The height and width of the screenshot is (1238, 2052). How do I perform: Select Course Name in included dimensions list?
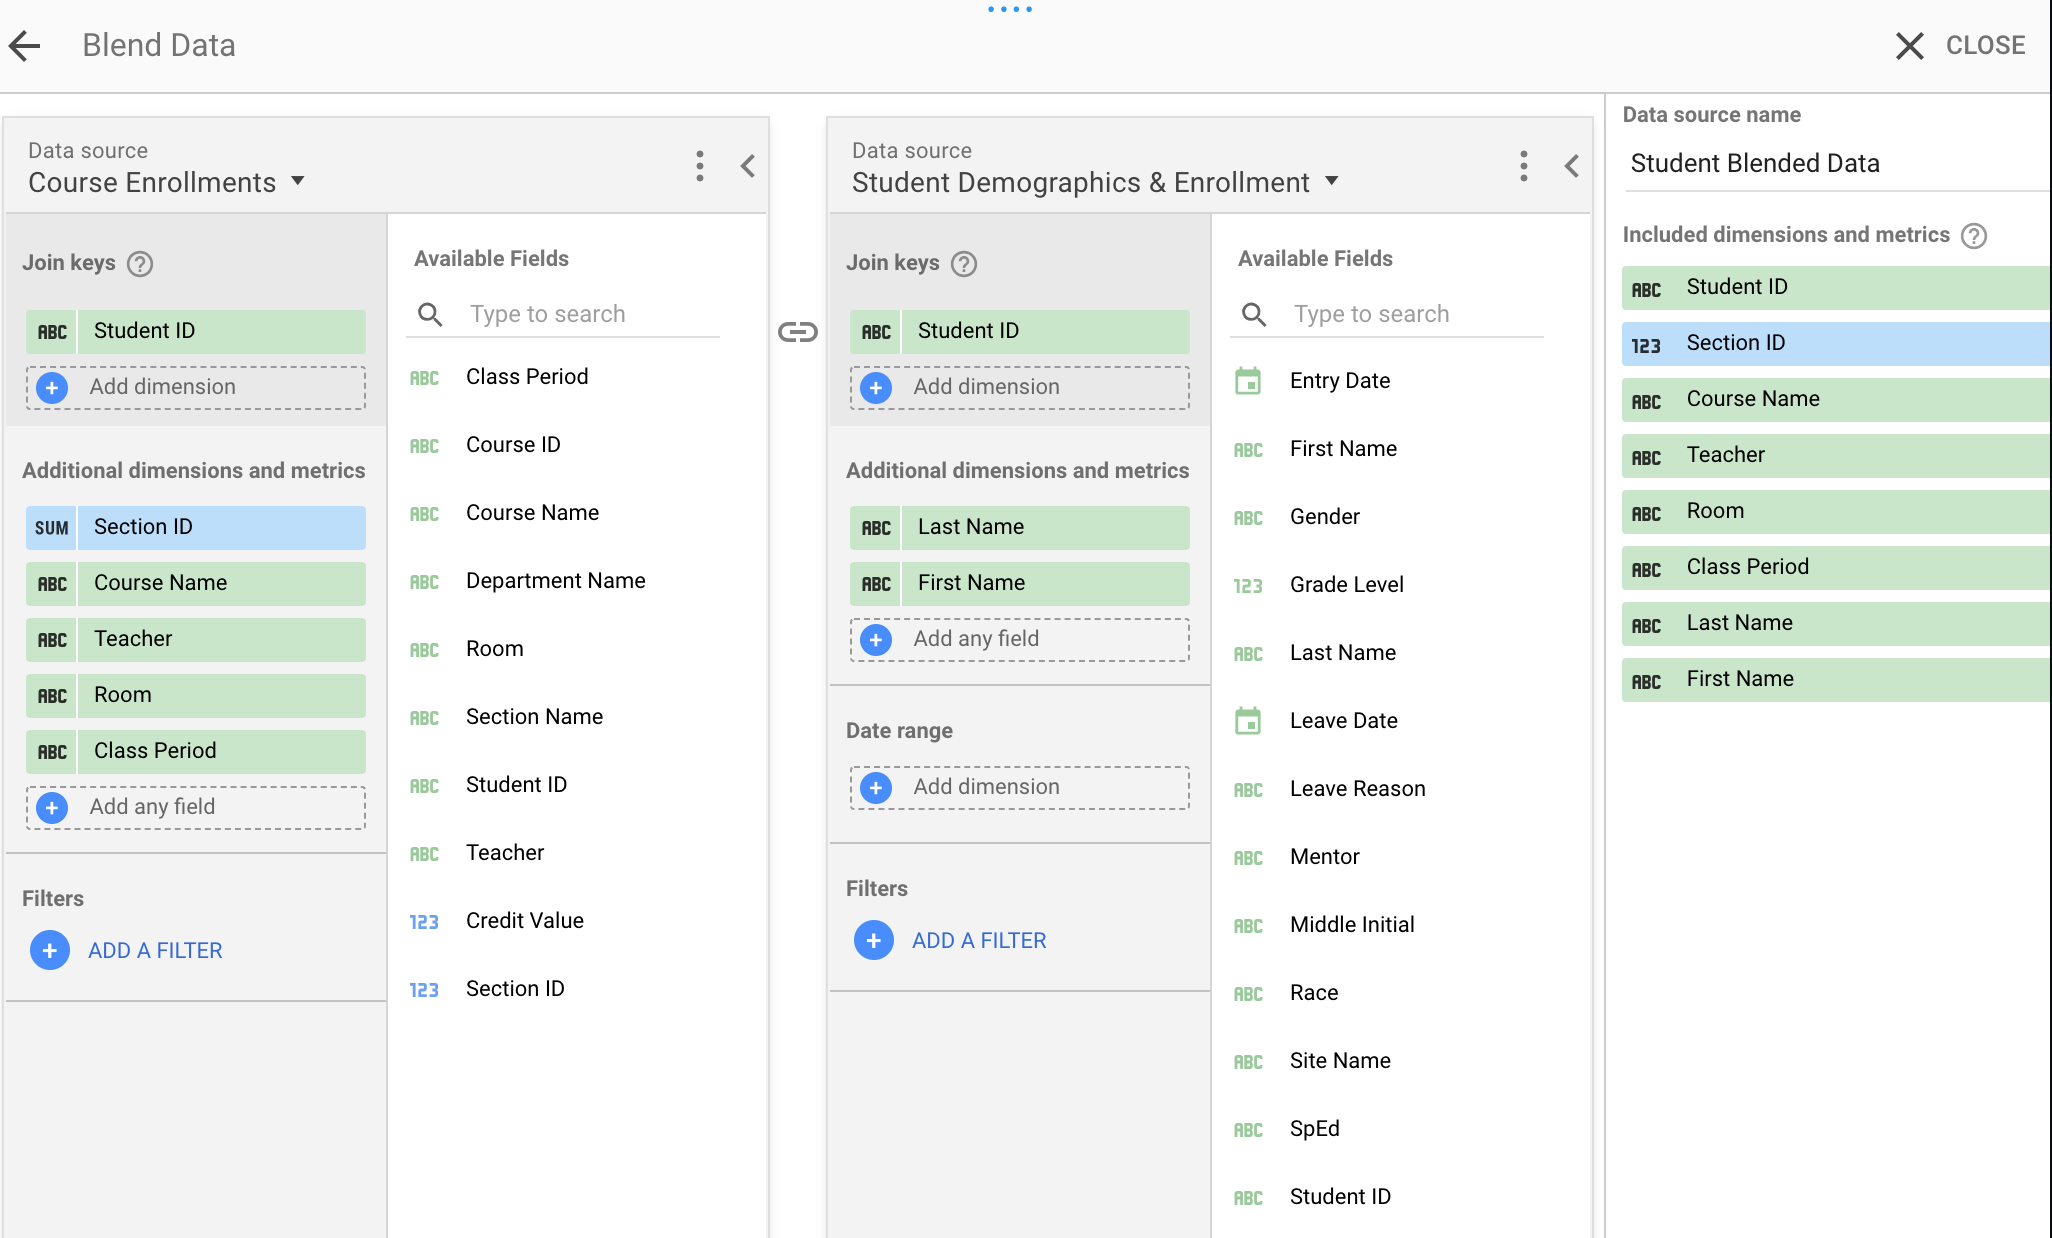pyautogui.click(x=1836, y=399)
